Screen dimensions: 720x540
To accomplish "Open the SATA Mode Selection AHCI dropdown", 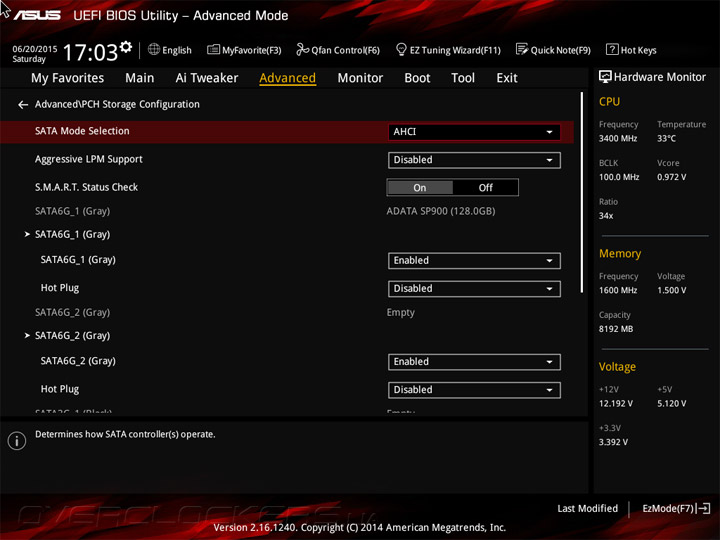I will (474, 132).
